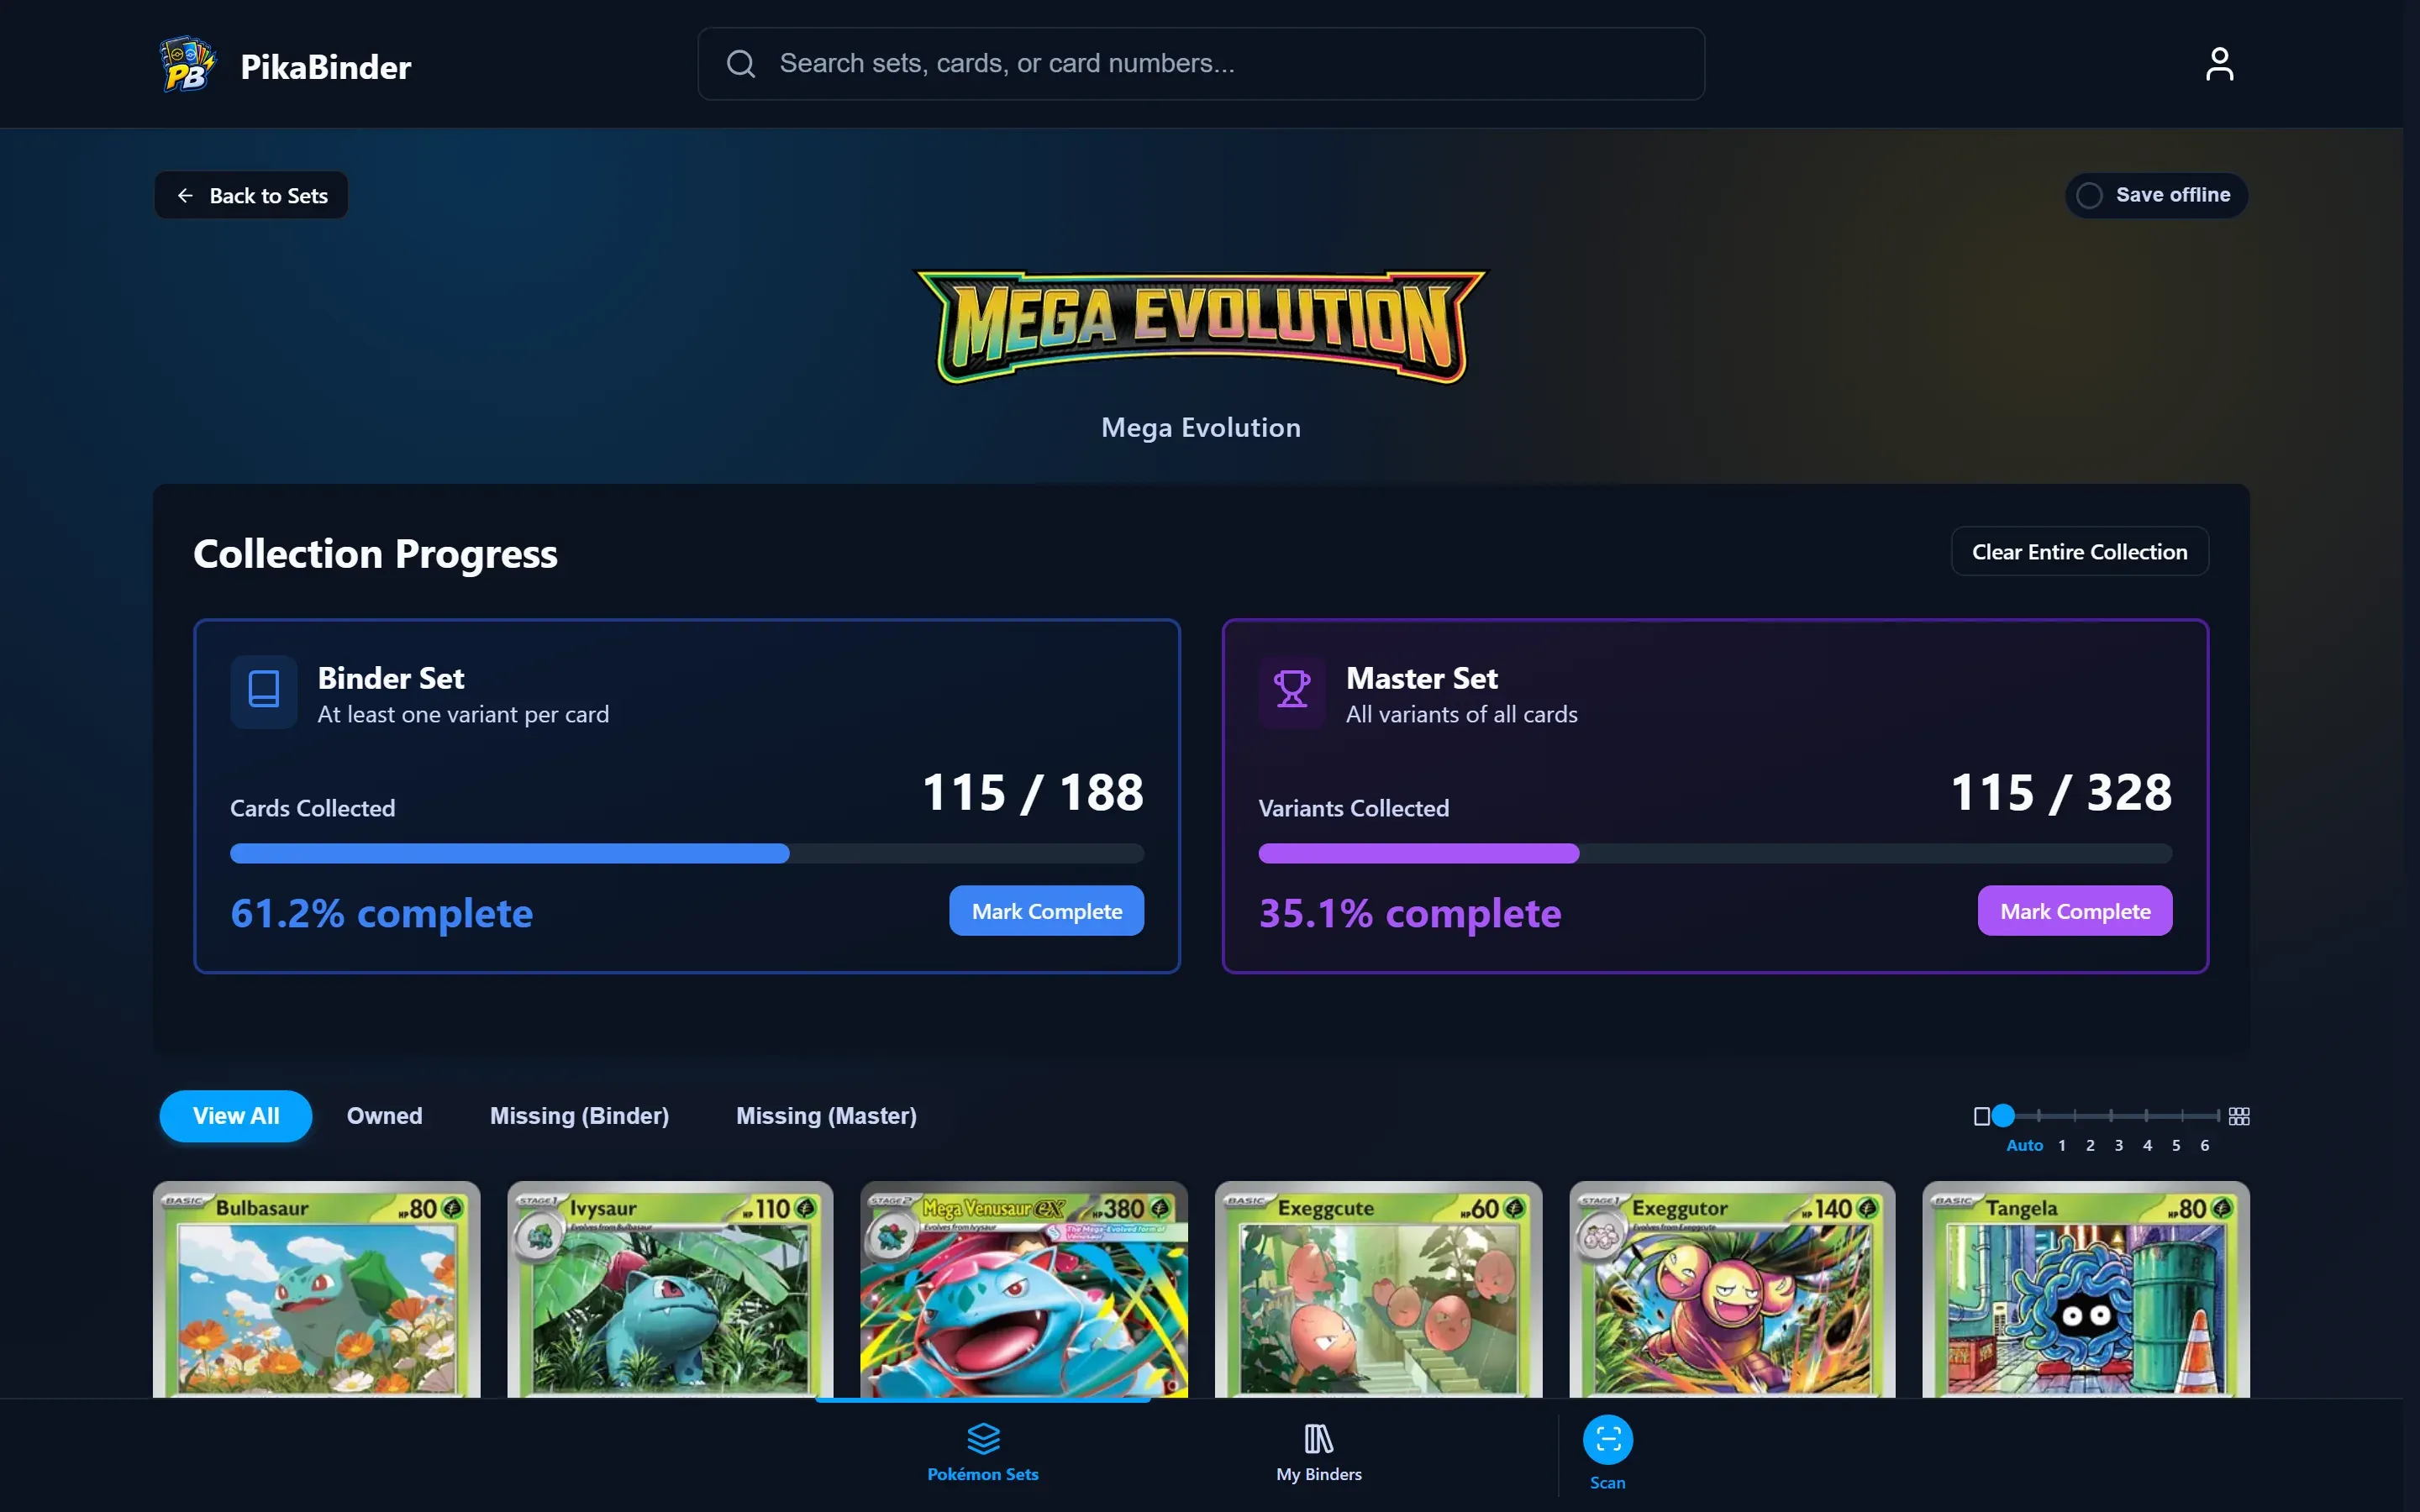Open My Binders in bottom navigation

click(1318, 1452)
